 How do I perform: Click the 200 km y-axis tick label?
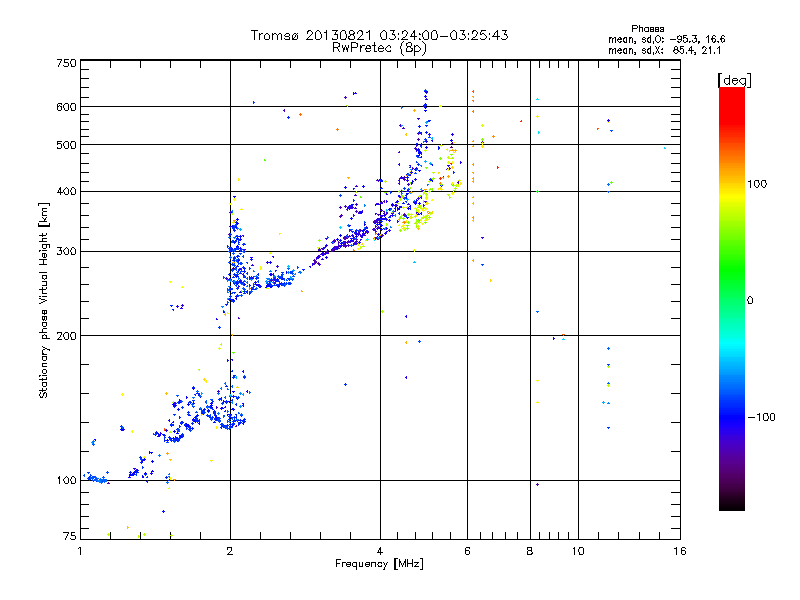[x=66, y=336]
